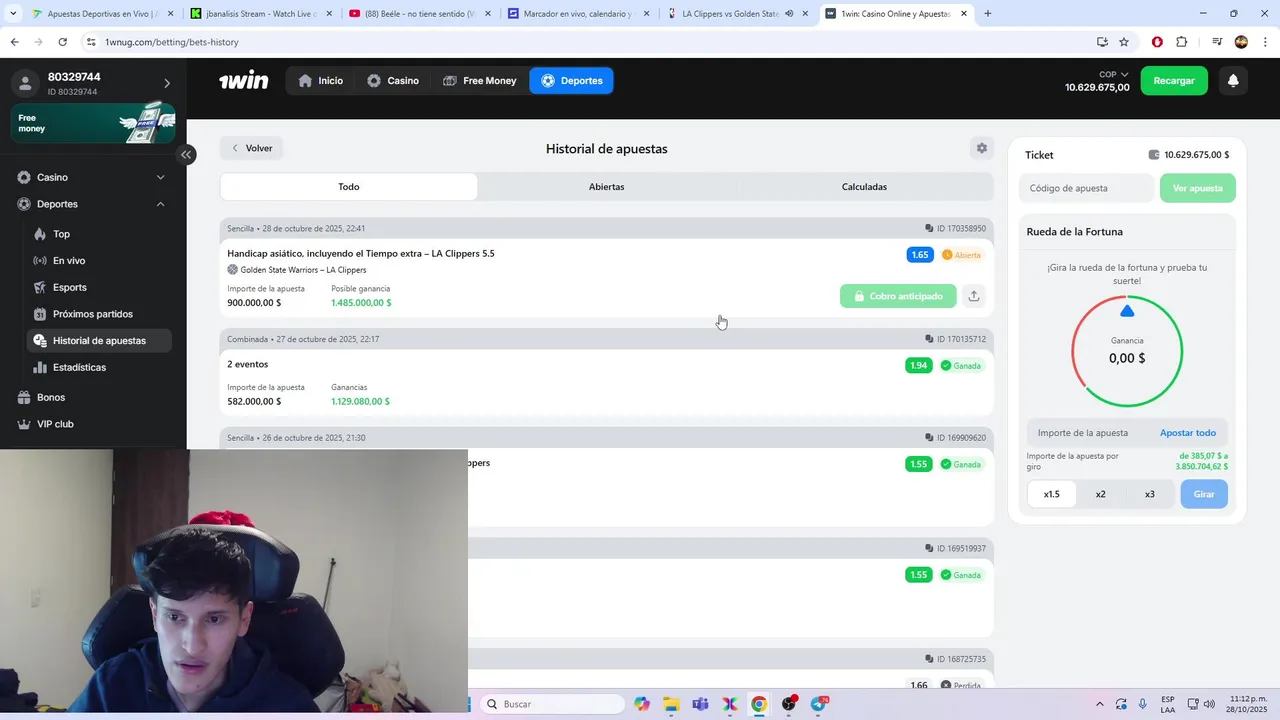Screen dimensions: 1280x720
Task: Open Chrome three-dot menu
Action: (x=1264, y=42)
